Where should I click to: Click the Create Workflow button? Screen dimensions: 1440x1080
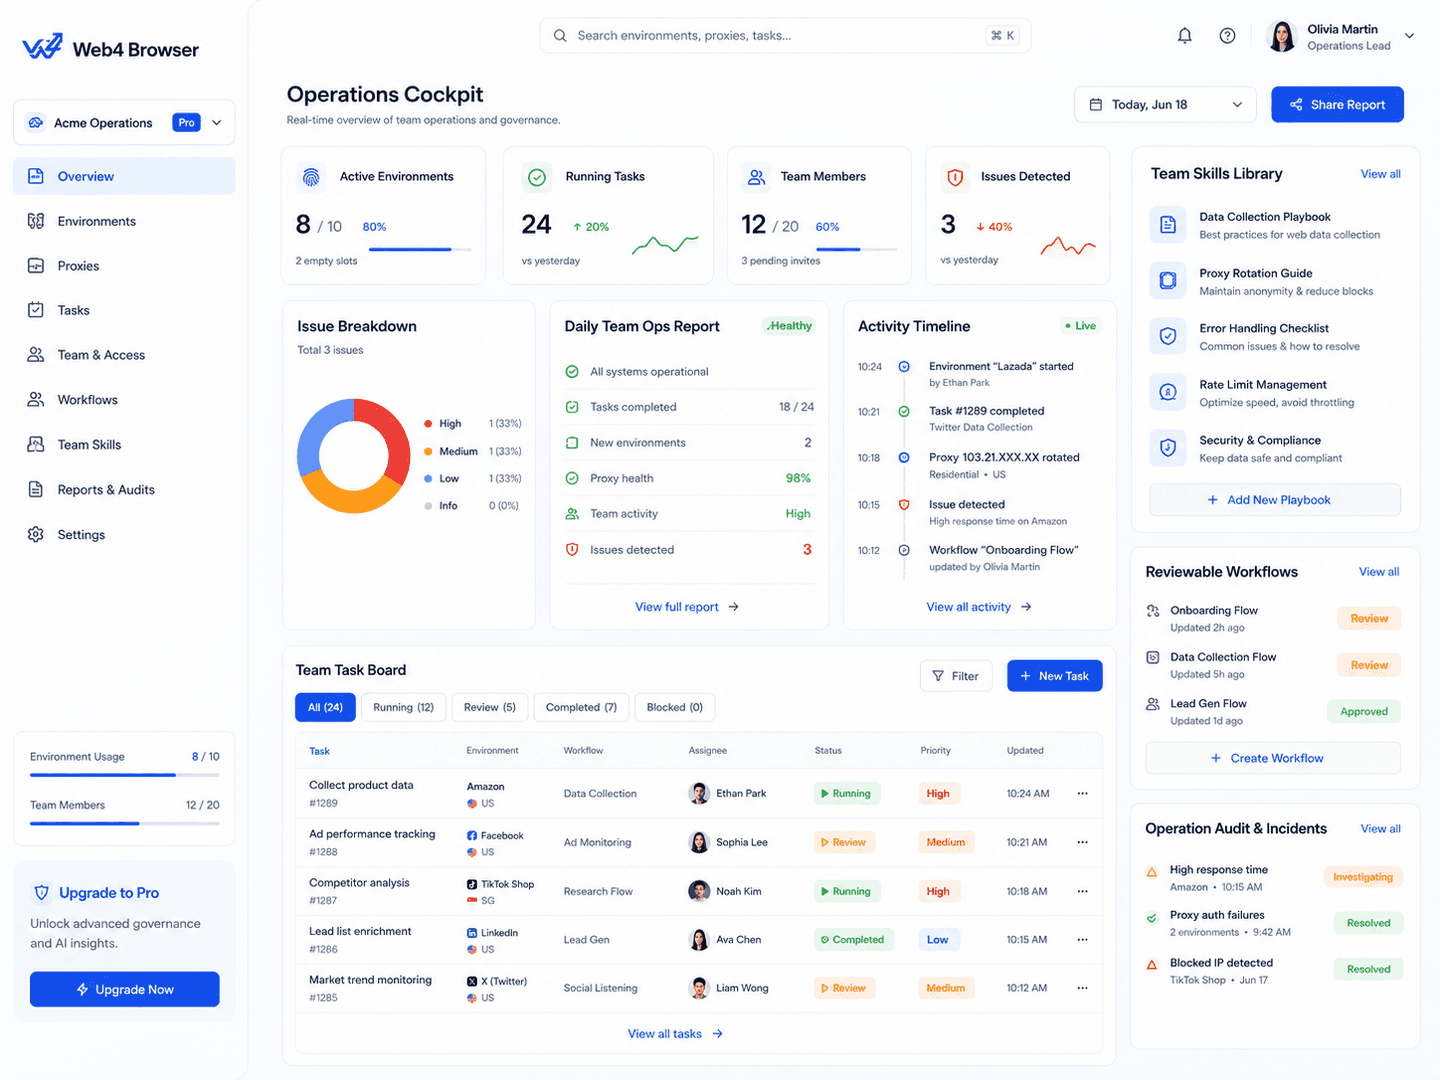(x=1273, y=758)
